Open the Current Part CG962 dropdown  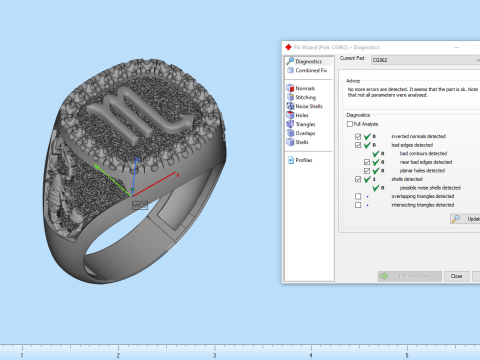tap(425, 60)
